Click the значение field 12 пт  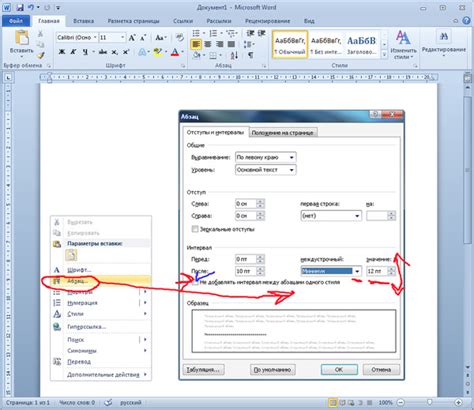[377, 271]
